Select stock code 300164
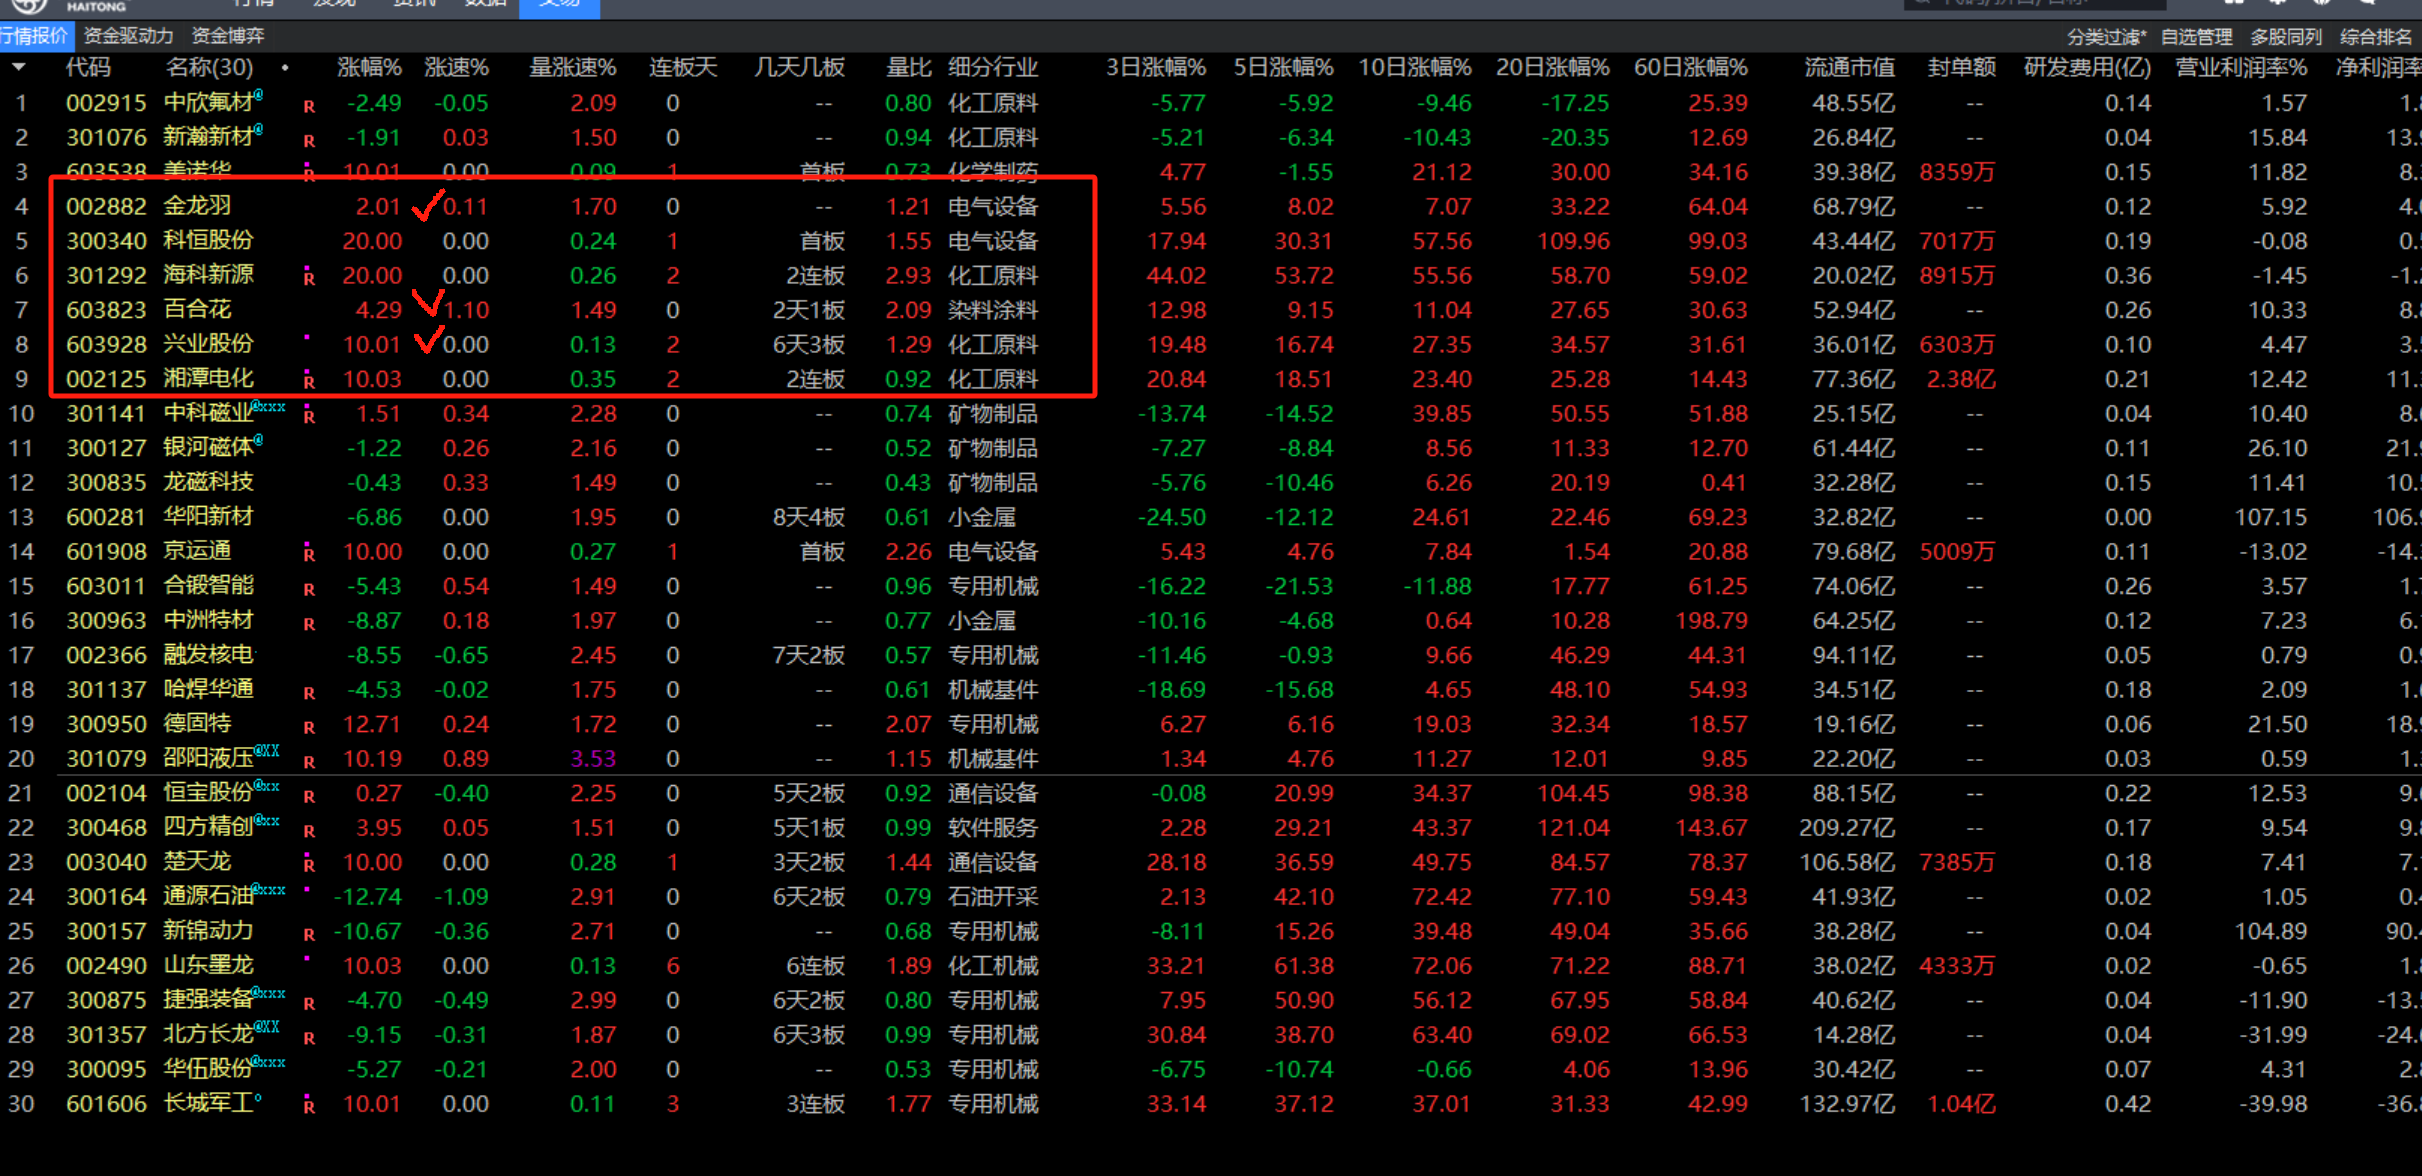2422x1176 pixels. click(106, 897)
